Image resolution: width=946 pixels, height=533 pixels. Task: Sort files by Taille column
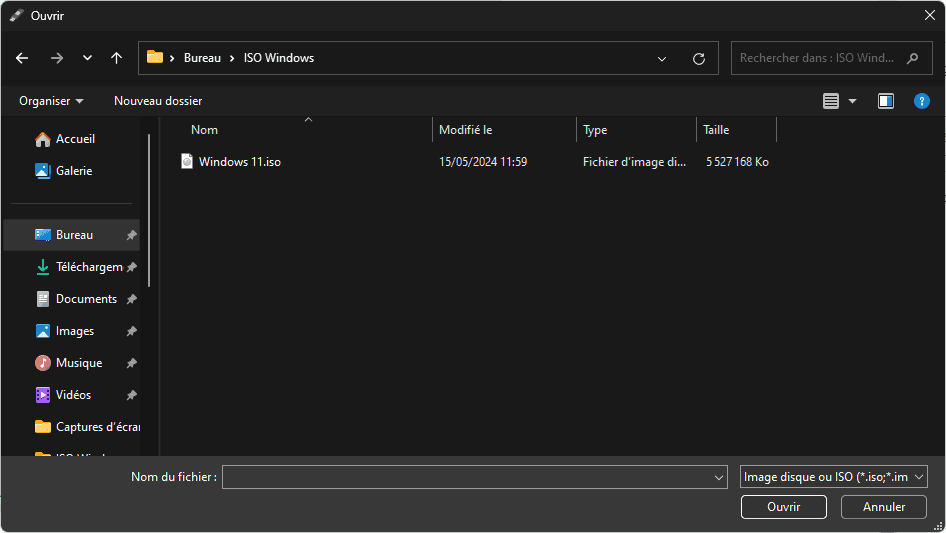(x=716, y=130)
